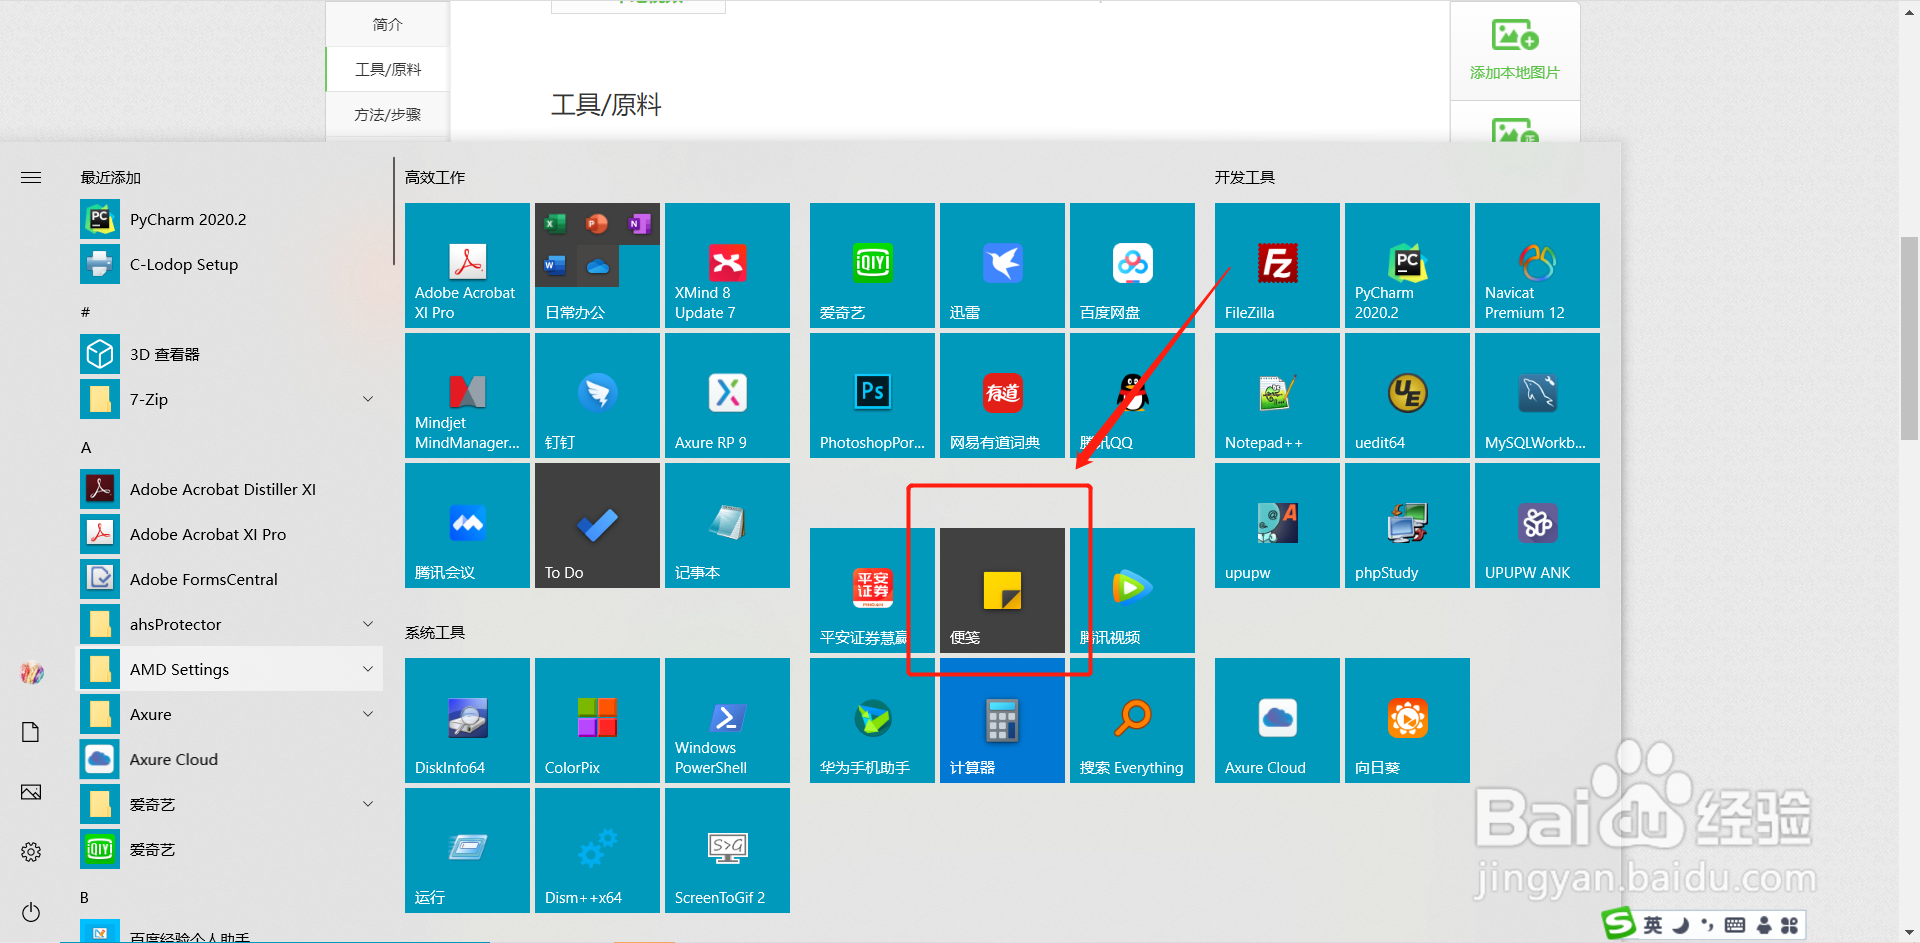Open the 便笺 (Sticky Notes) tile
This screenshot has height=943, width=1920.
[1001, 590]
